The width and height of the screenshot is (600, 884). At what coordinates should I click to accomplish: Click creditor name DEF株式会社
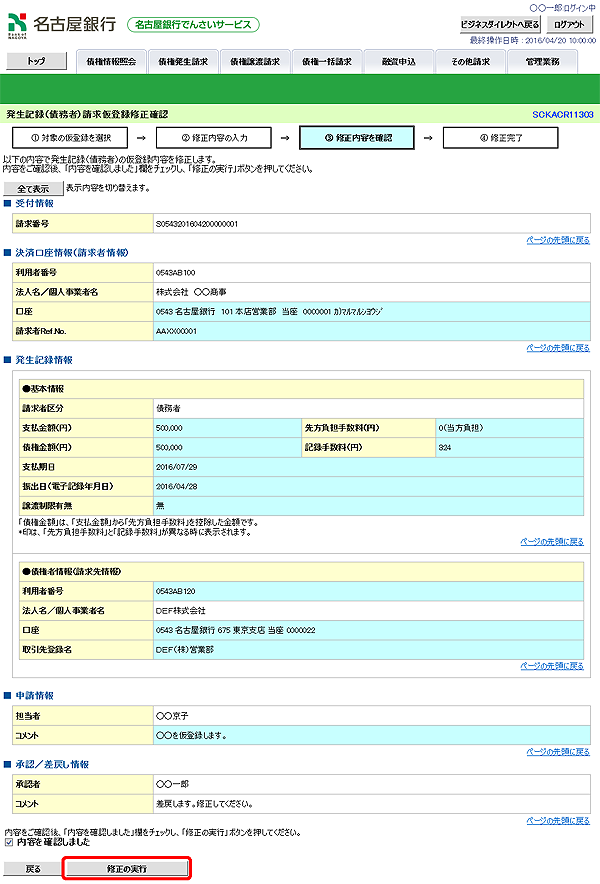180,611
